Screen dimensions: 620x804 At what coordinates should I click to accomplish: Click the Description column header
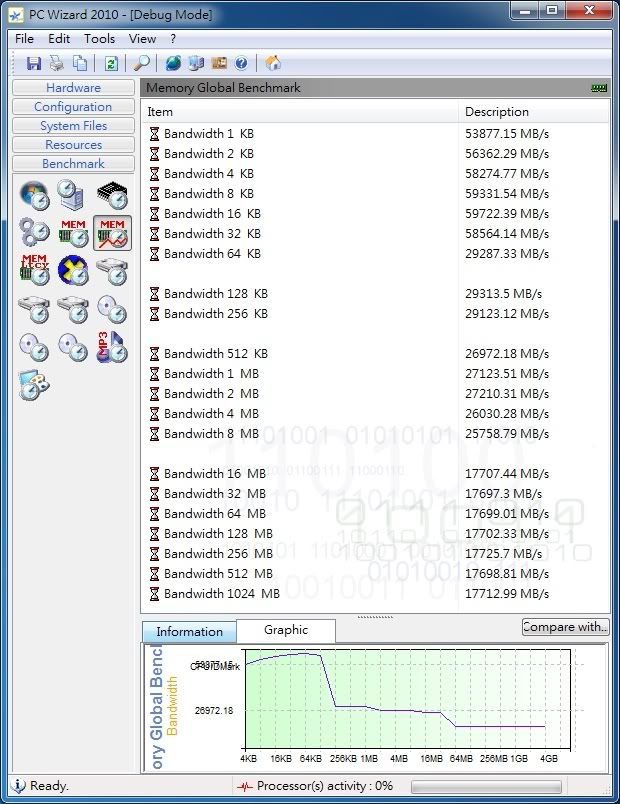pyautogui.click(x=533, y=112)
